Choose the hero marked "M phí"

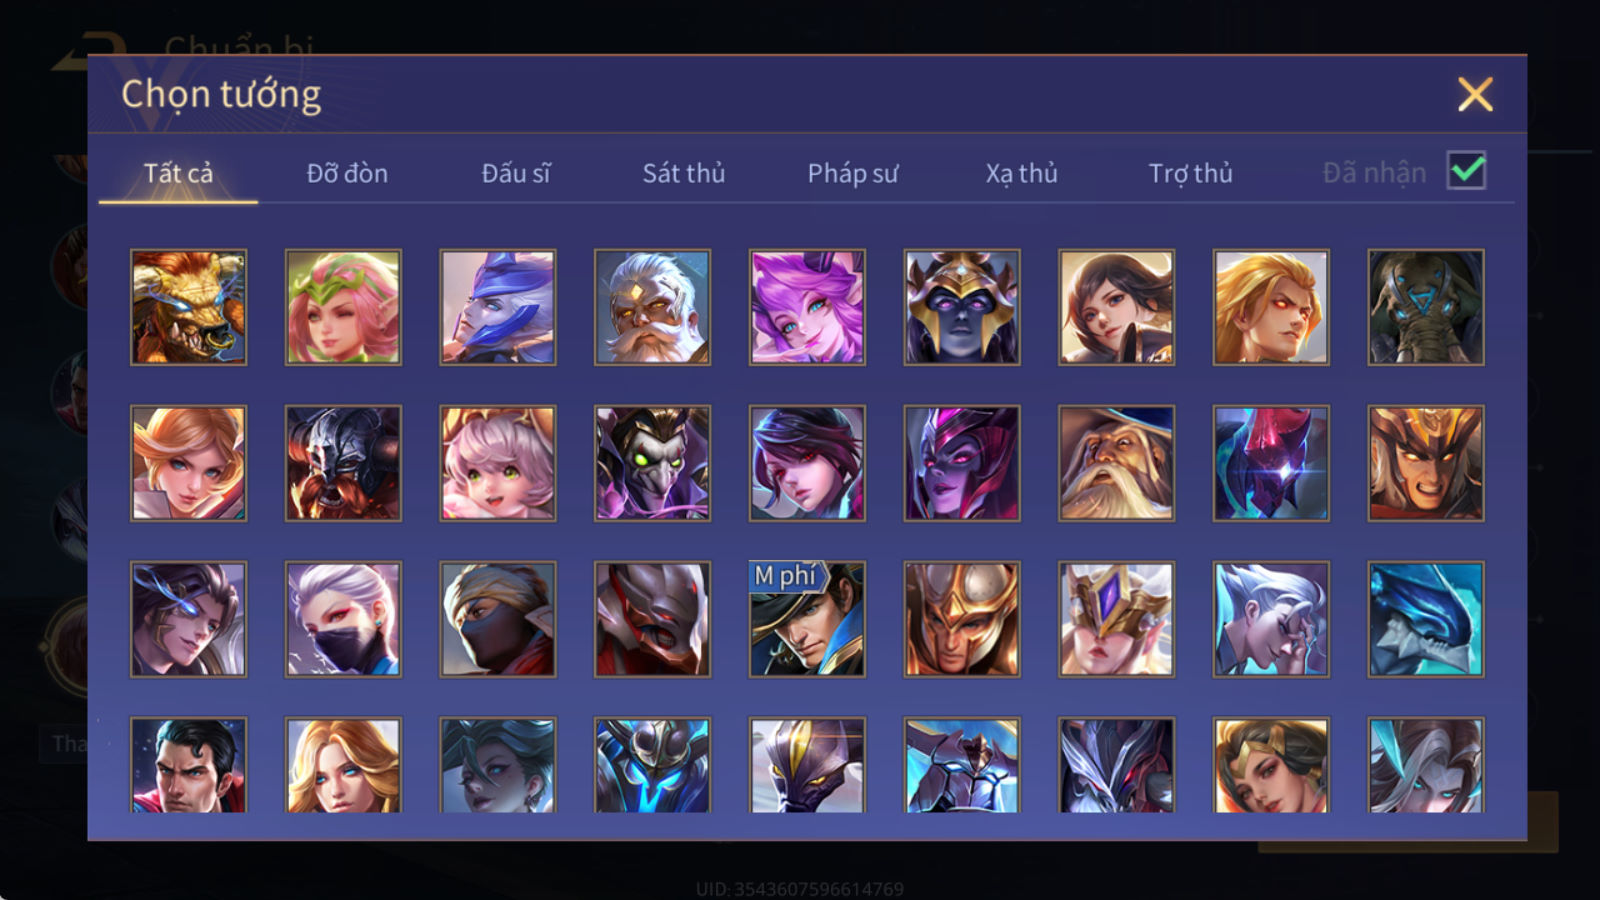point(807,619)
